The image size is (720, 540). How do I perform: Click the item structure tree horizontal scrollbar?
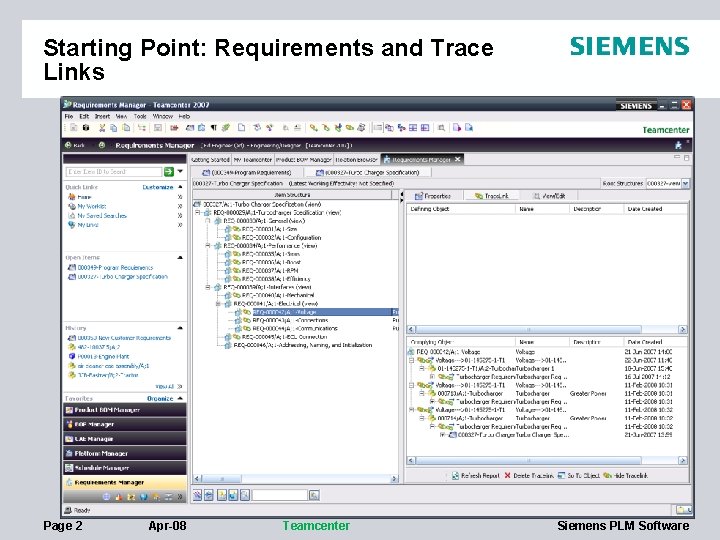tap(296, 478)
